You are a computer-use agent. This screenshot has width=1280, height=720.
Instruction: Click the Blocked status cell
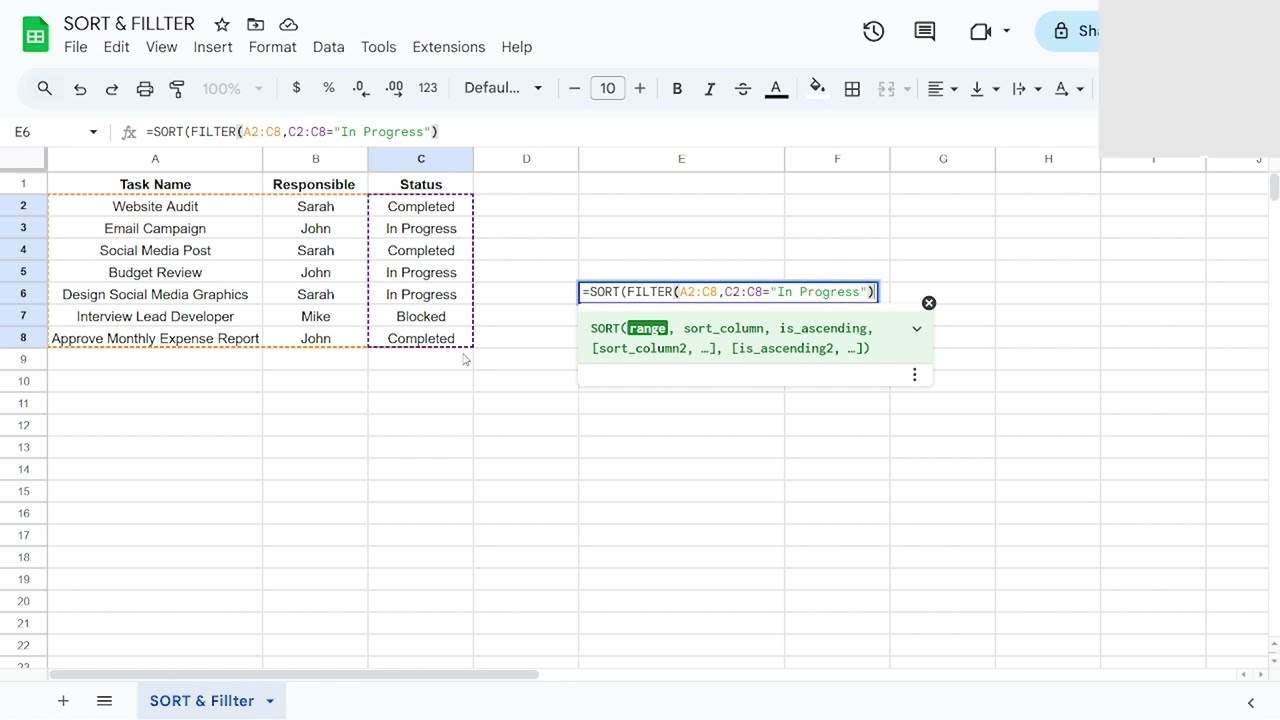(421, 316)
